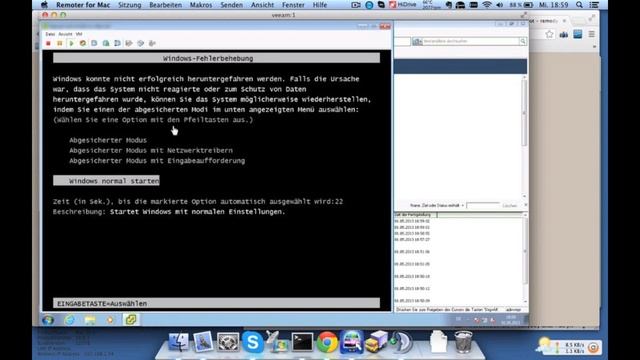Image resolution: width=640 pixels, height=360 pixels.
Task: Click the green VM console toolbar icon beside Reset's neighbor
Action: click(x=106, y=43)
